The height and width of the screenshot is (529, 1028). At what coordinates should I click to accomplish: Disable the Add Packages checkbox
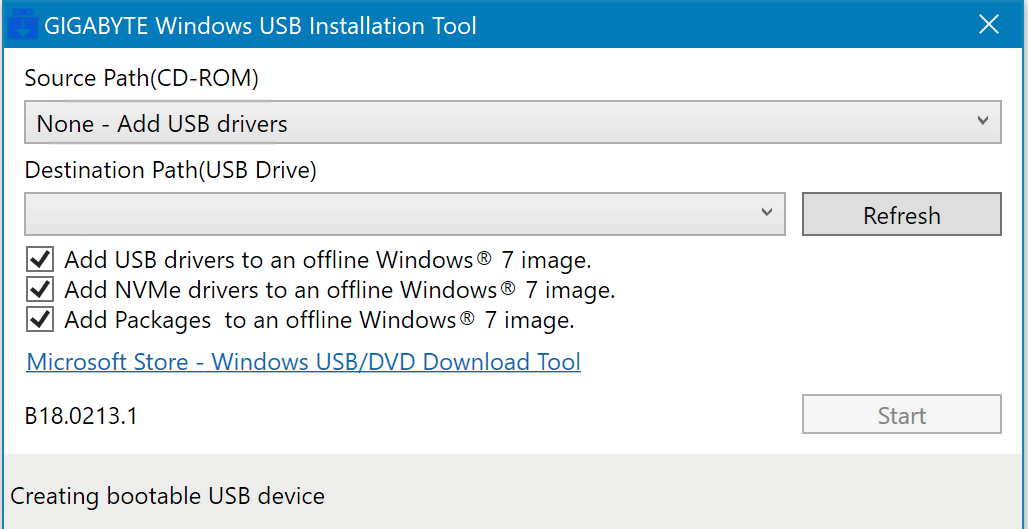[x=40, y=320]
